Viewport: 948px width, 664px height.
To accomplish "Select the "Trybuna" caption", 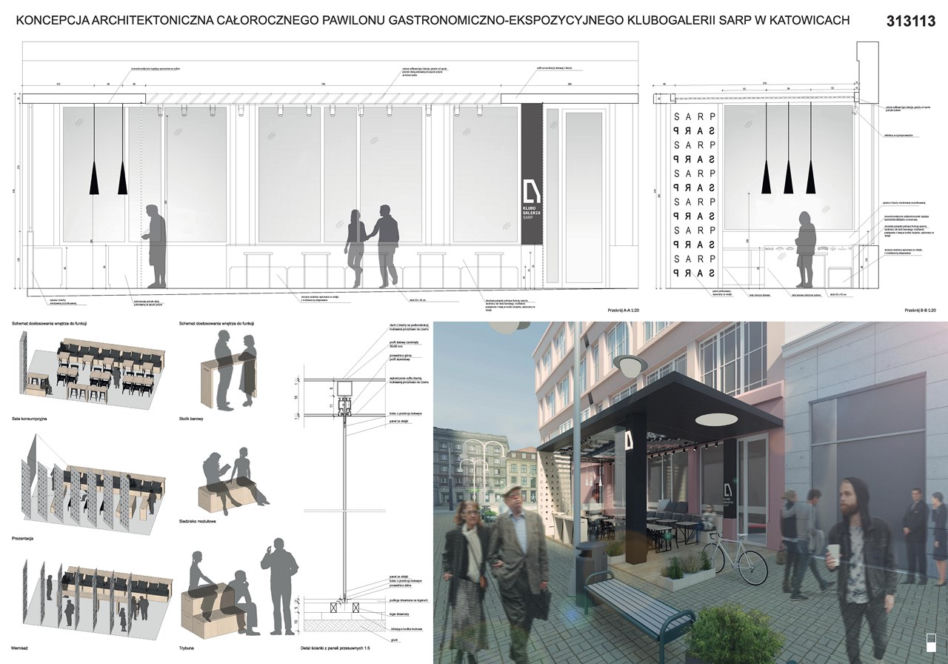I will [x=187, y=648].
